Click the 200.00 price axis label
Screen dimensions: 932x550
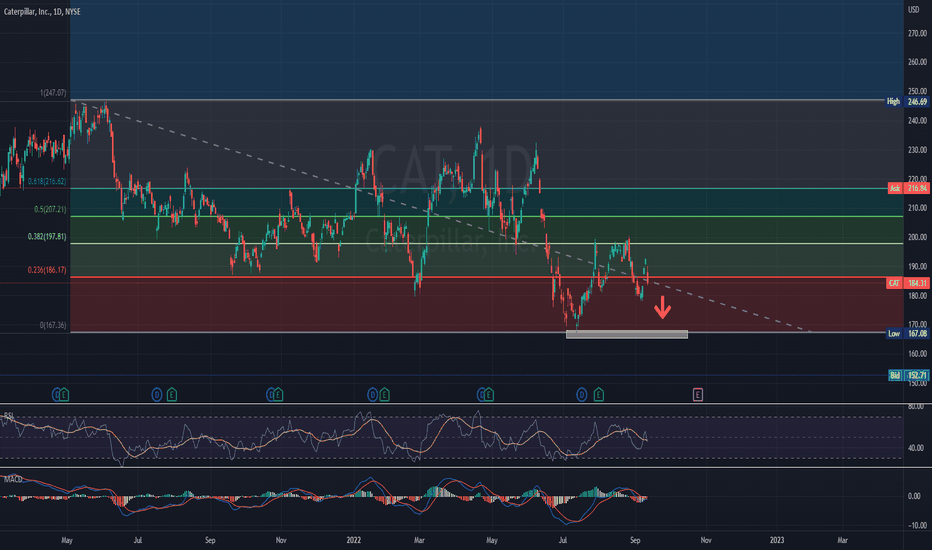point(918,237)
